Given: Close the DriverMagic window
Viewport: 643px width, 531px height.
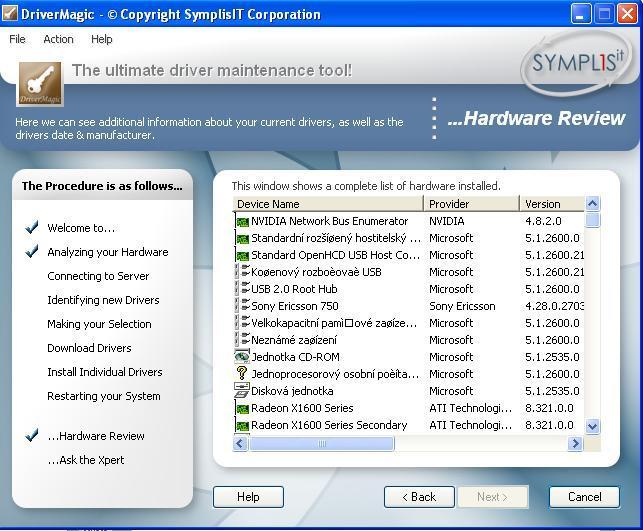Looking at the screenshot, I should tap(627, 14).
